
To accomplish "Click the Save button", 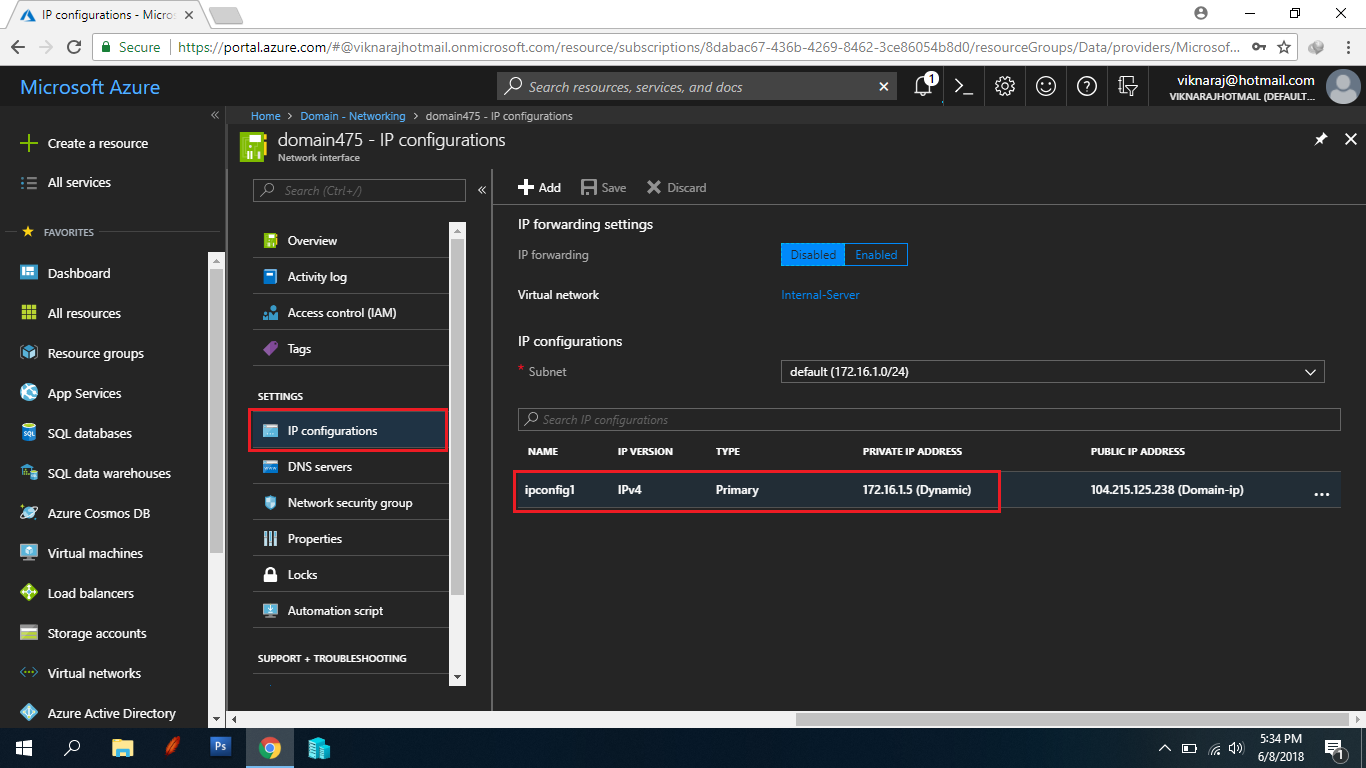I will (603, 187).
